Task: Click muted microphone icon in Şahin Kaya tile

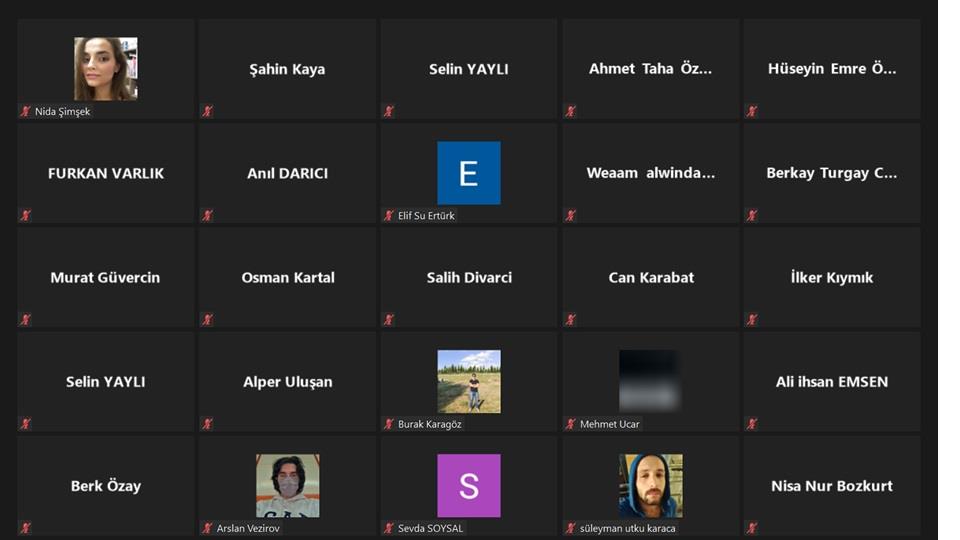Action: tap(208, 111)
